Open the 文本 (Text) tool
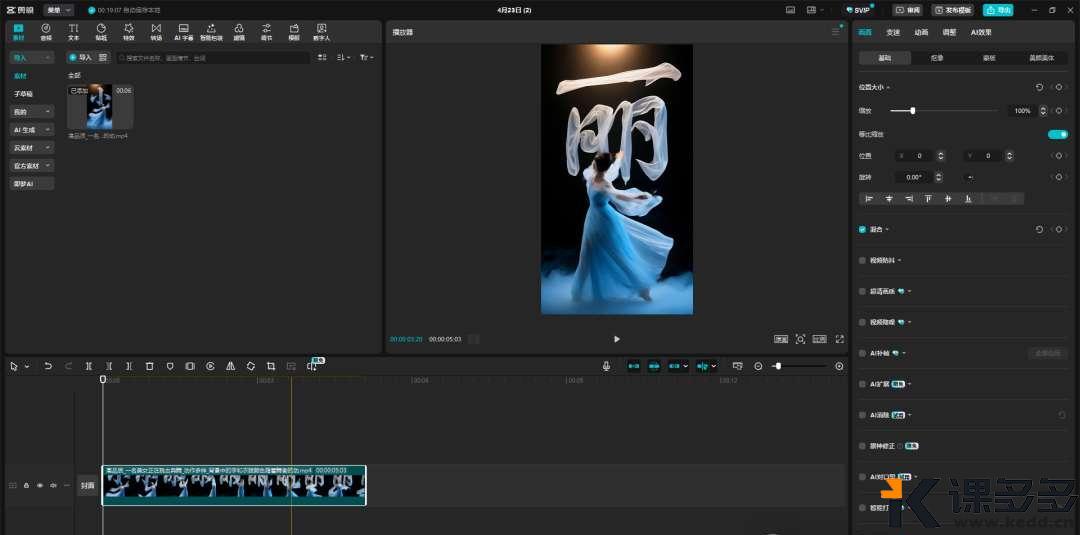 tap(73, 31)
